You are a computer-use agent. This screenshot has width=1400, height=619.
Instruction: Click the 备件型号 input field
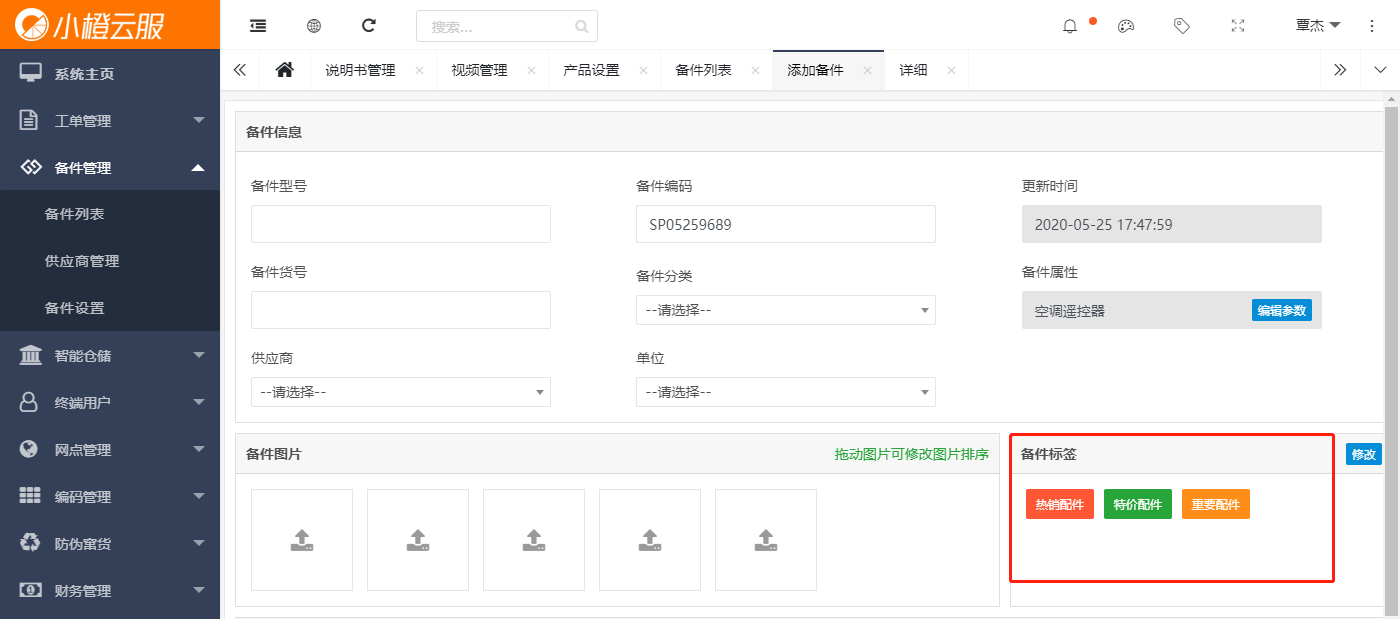[400, 224]
